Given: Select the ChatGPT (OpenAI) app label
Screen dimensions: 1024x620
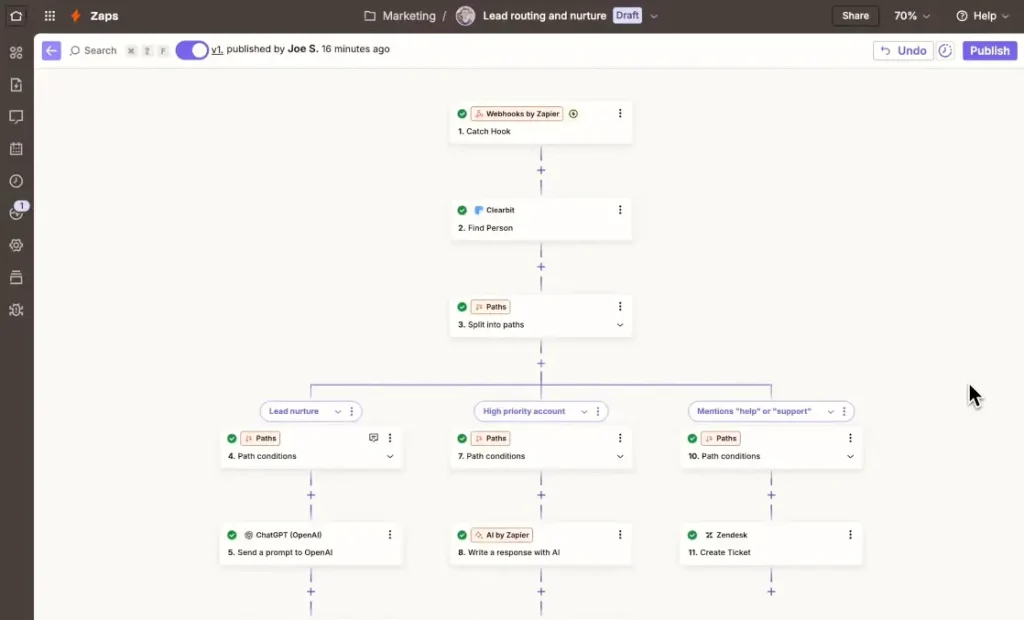Looking at the screenshot, I should click(283, 535).
